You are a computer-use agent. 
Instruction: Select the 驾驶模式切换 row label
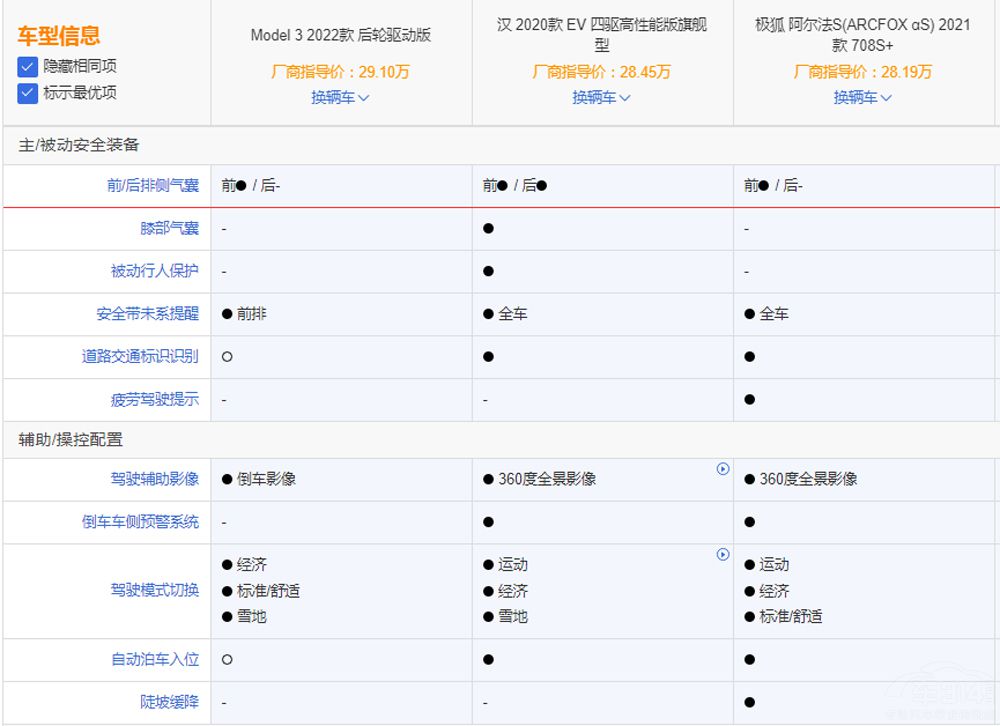(154, 590)
